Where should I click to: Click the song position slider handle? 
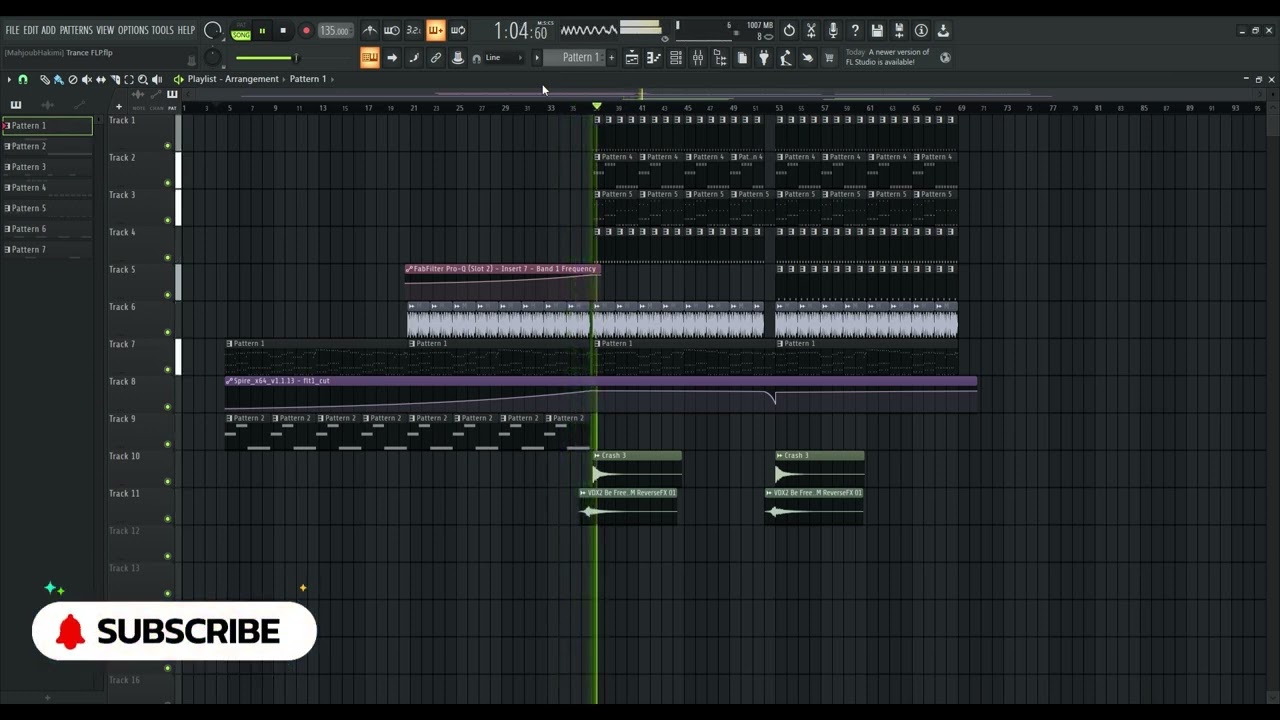coord(296,57)
